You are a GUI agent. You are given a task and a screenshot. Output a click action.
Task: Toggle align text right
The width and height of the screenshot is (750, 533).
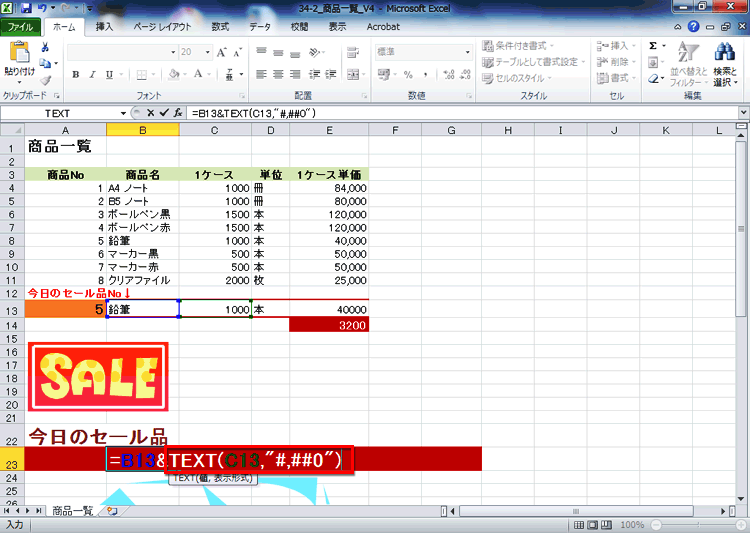click(295, 74)
